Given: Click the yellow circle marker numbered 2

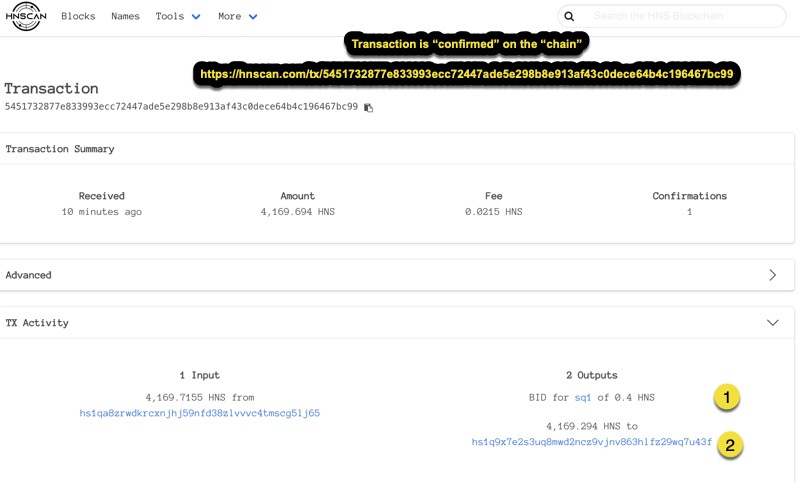Looking at the screenshot, I should tap(730, 445).
